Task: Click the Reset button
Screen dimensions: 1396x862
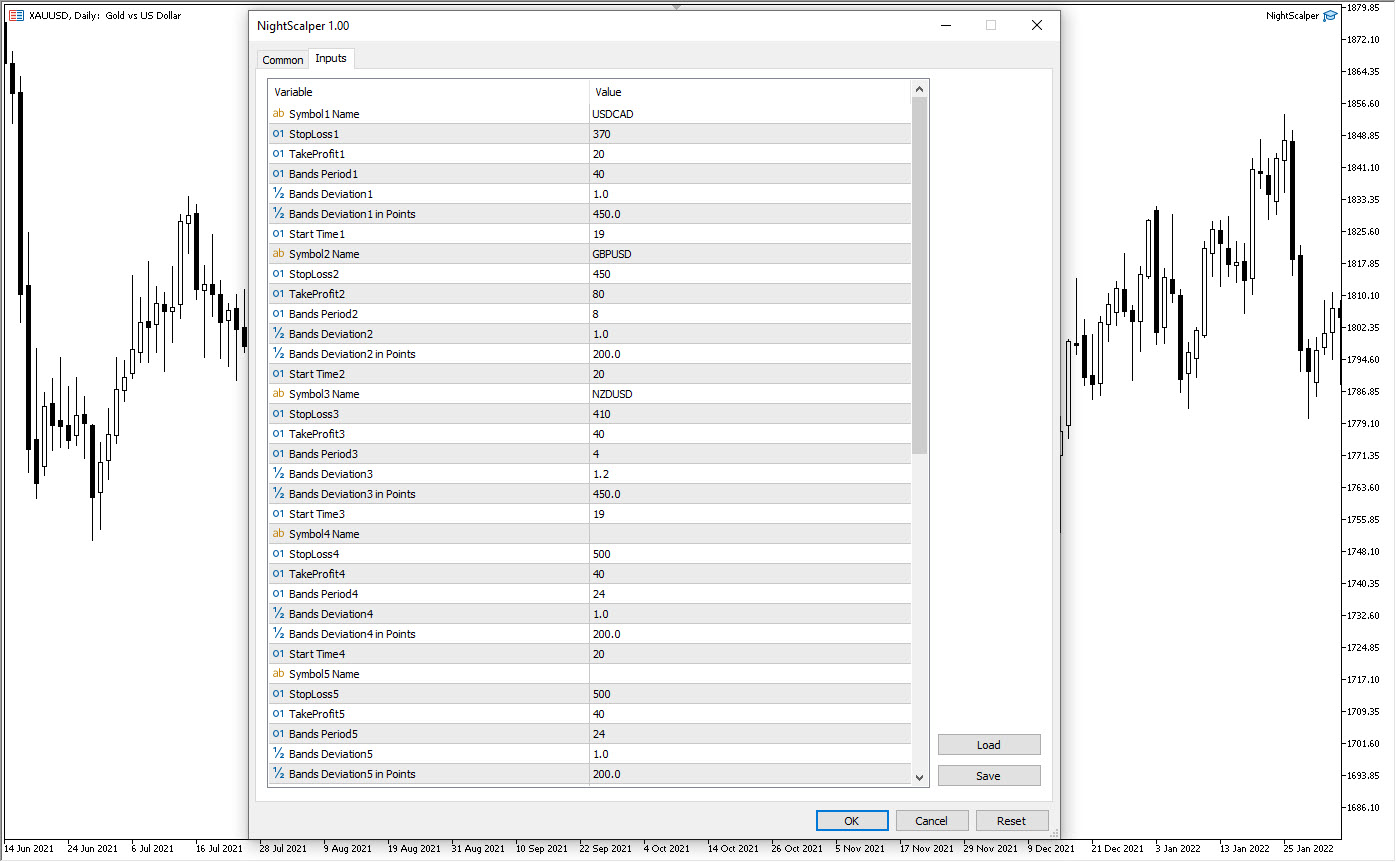Action: tap(1011, 821)
